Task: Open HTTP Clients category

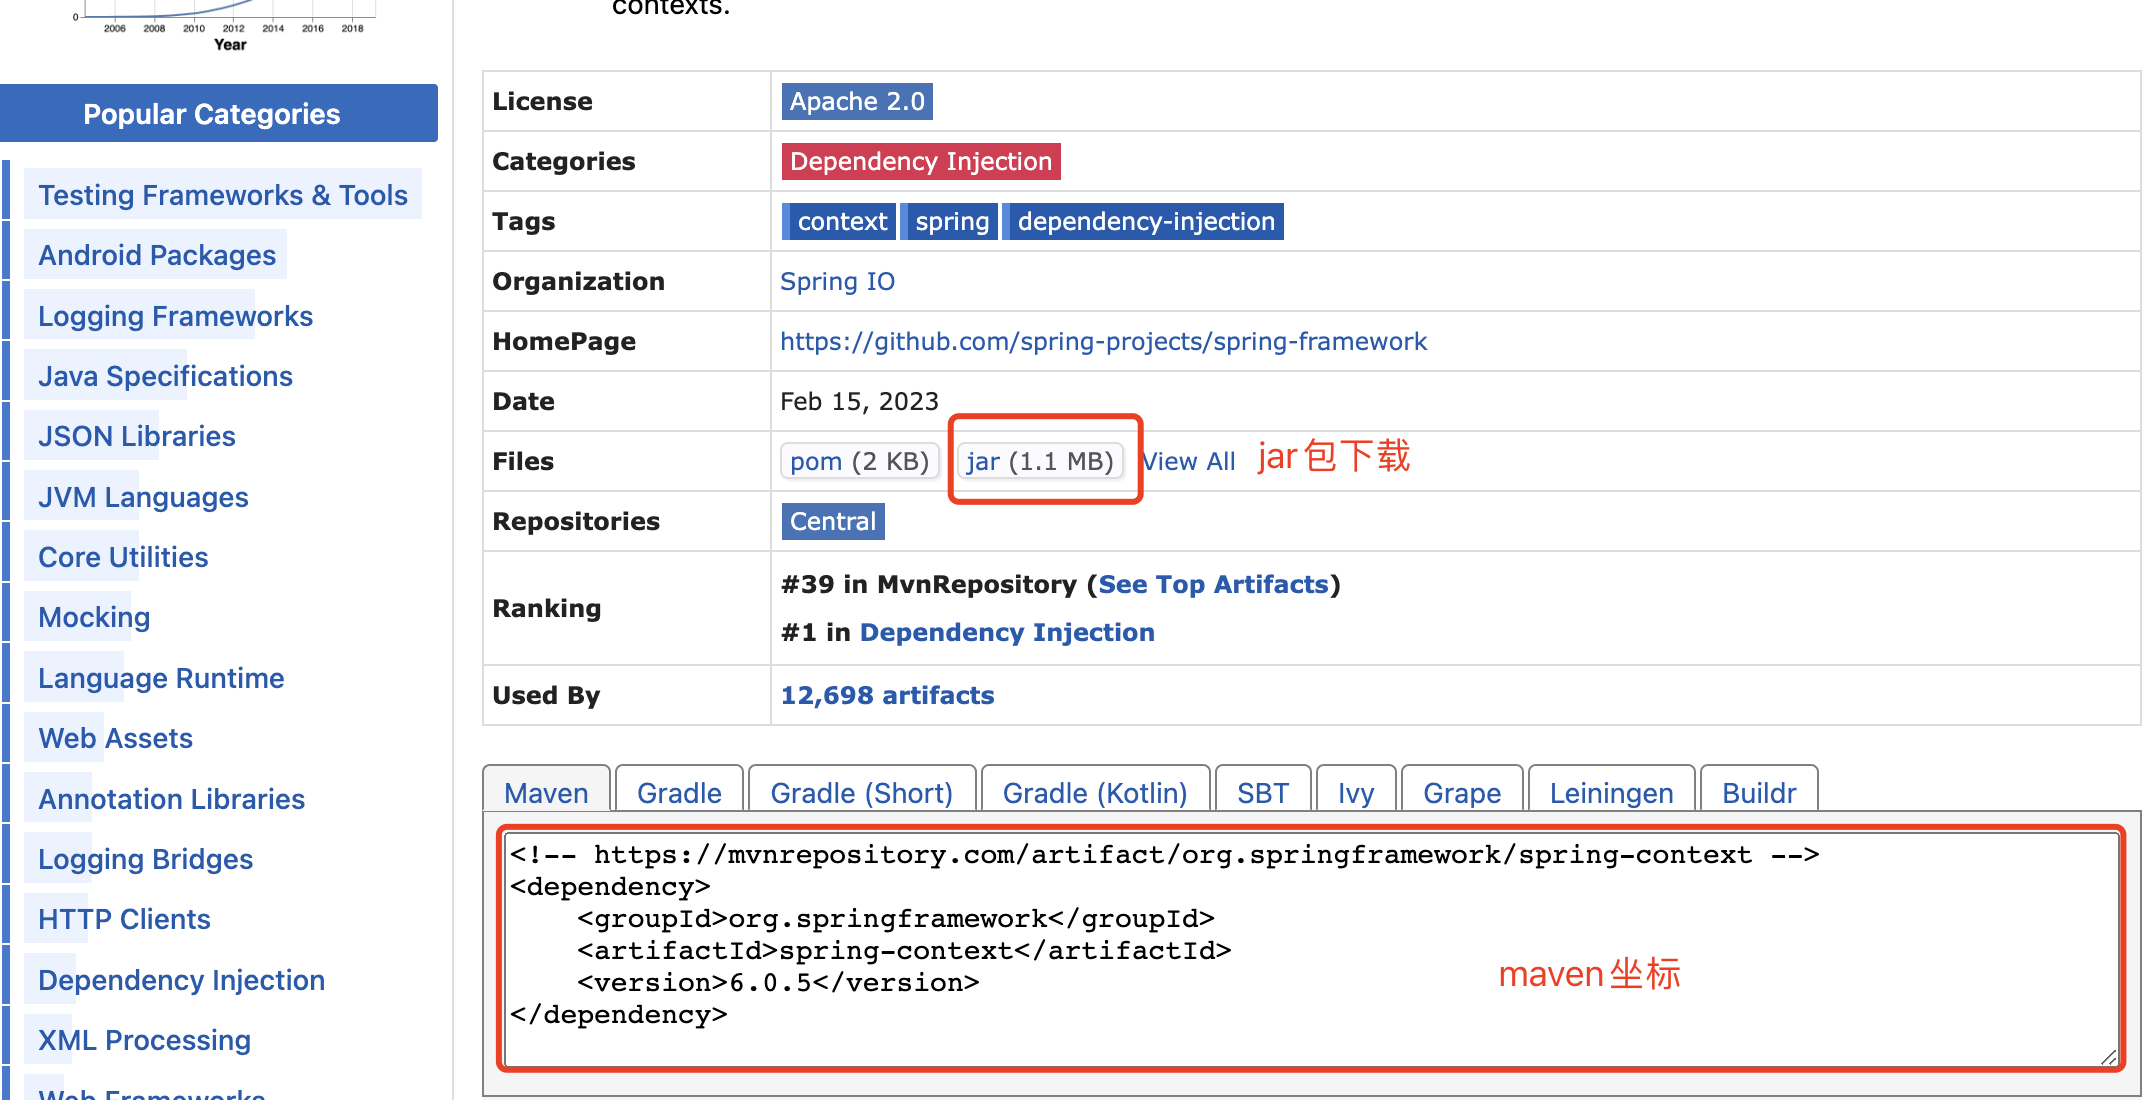Action: click(124, 919)
